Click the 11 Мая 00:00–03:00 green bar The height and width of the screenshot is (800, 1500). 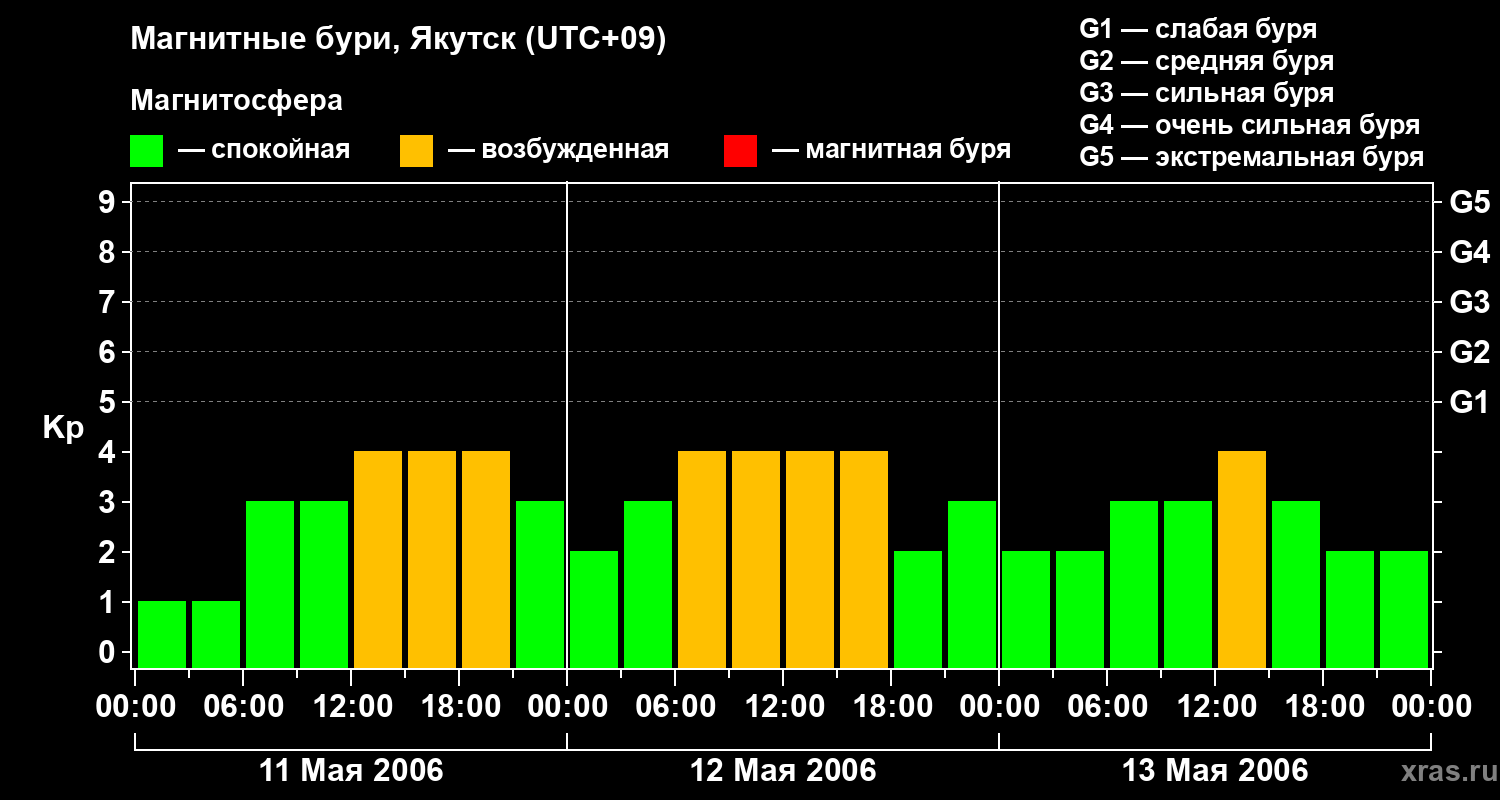[162, 634]
